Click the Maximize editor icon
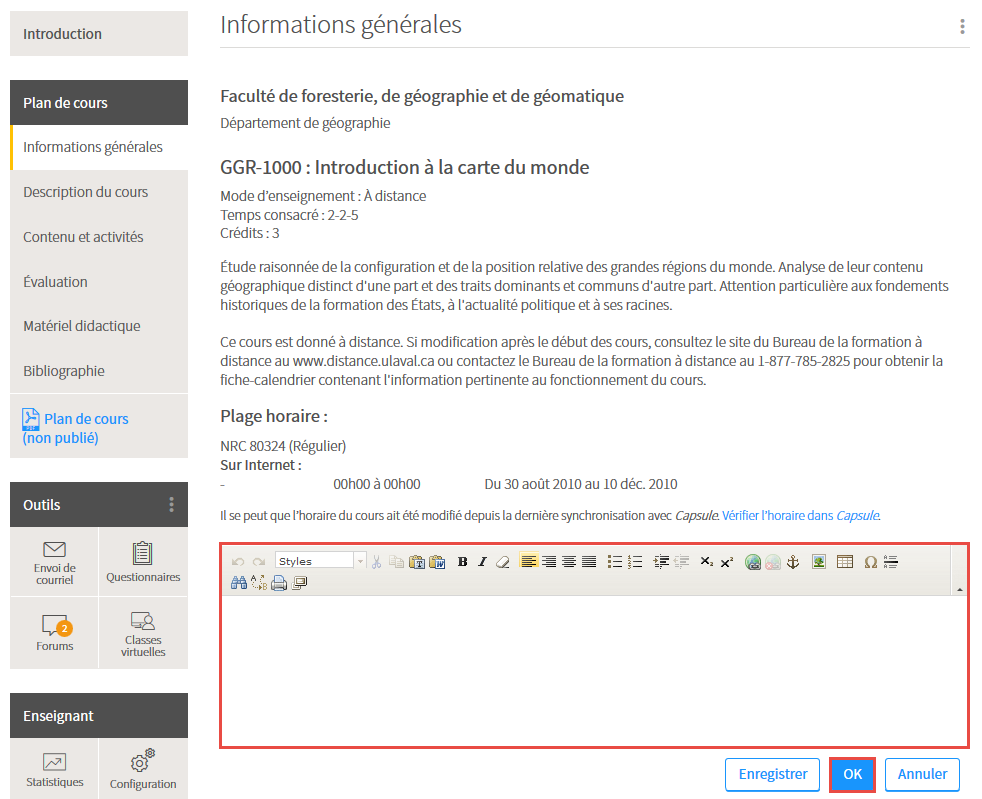 (299, 583)
